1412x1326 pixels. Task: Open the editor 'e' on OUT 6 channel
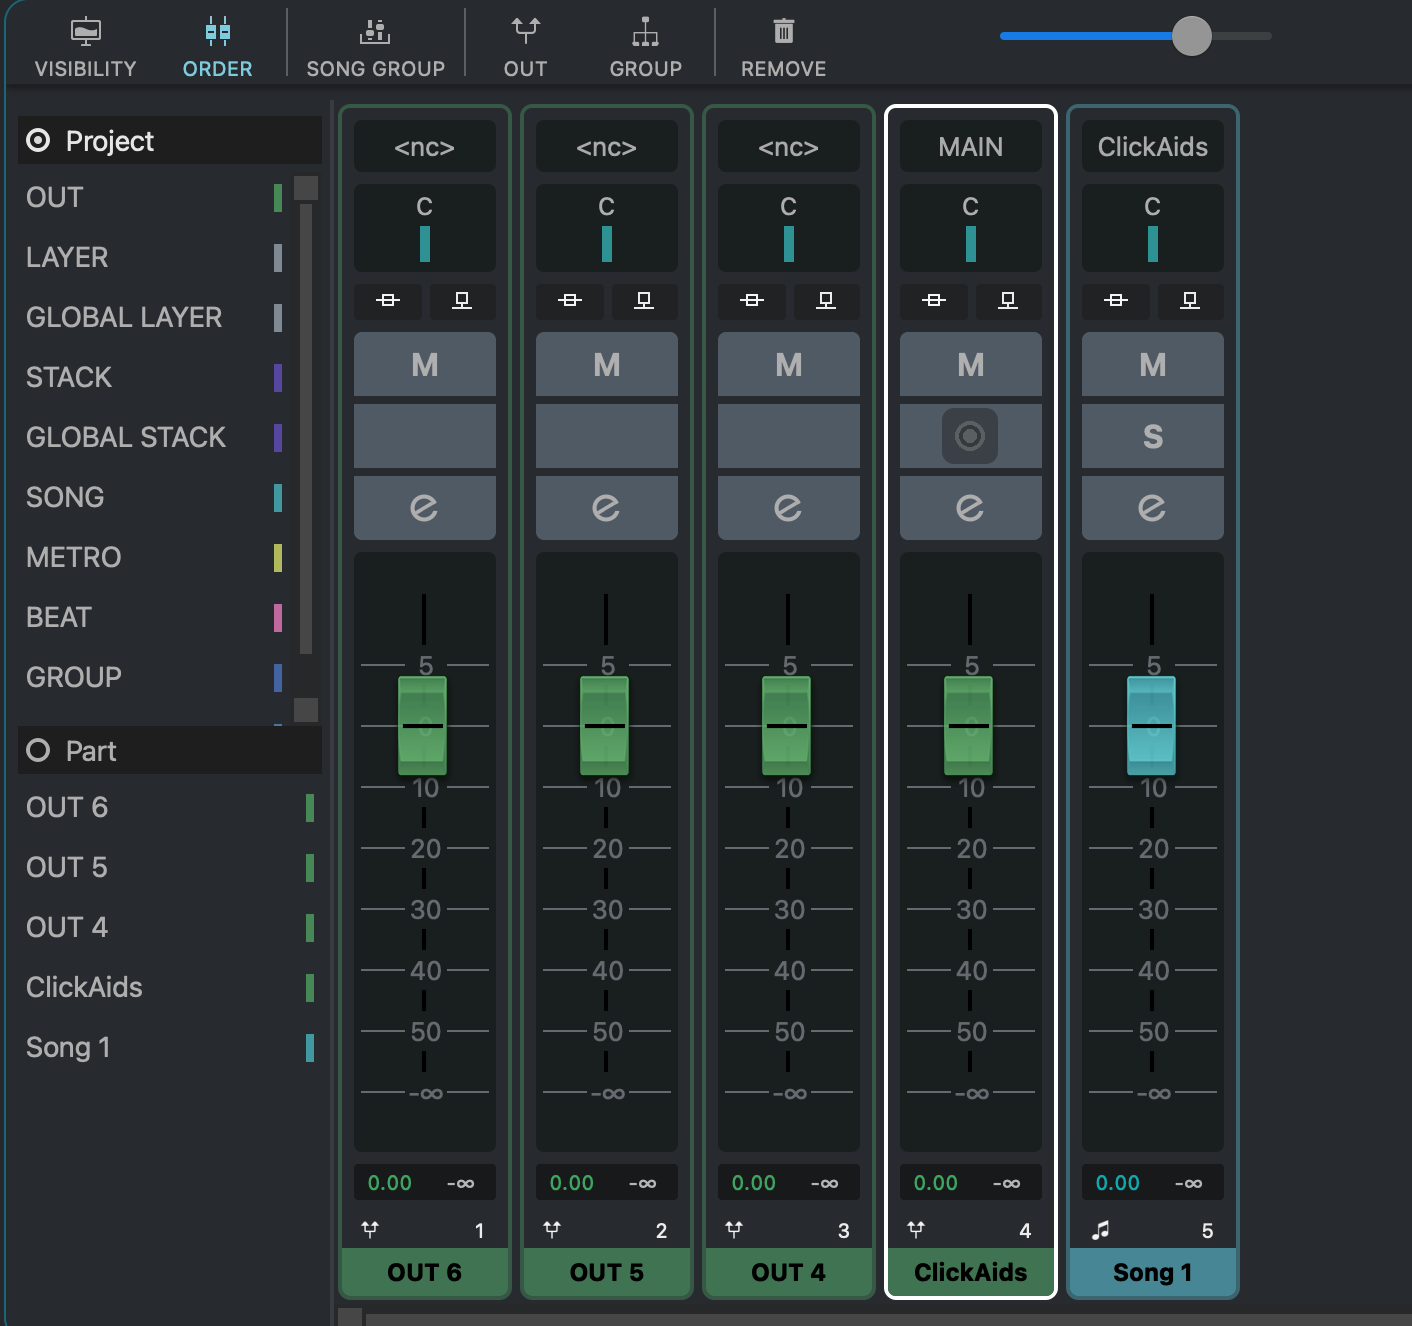click(424, 508)
